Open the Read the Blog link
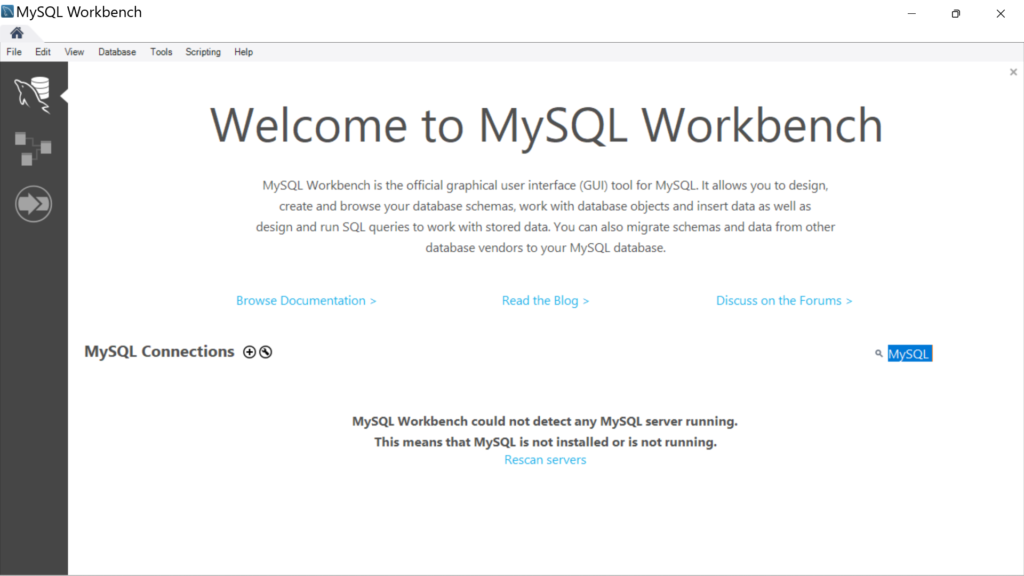Screen dimensions: 1024x576 point(545,300)
